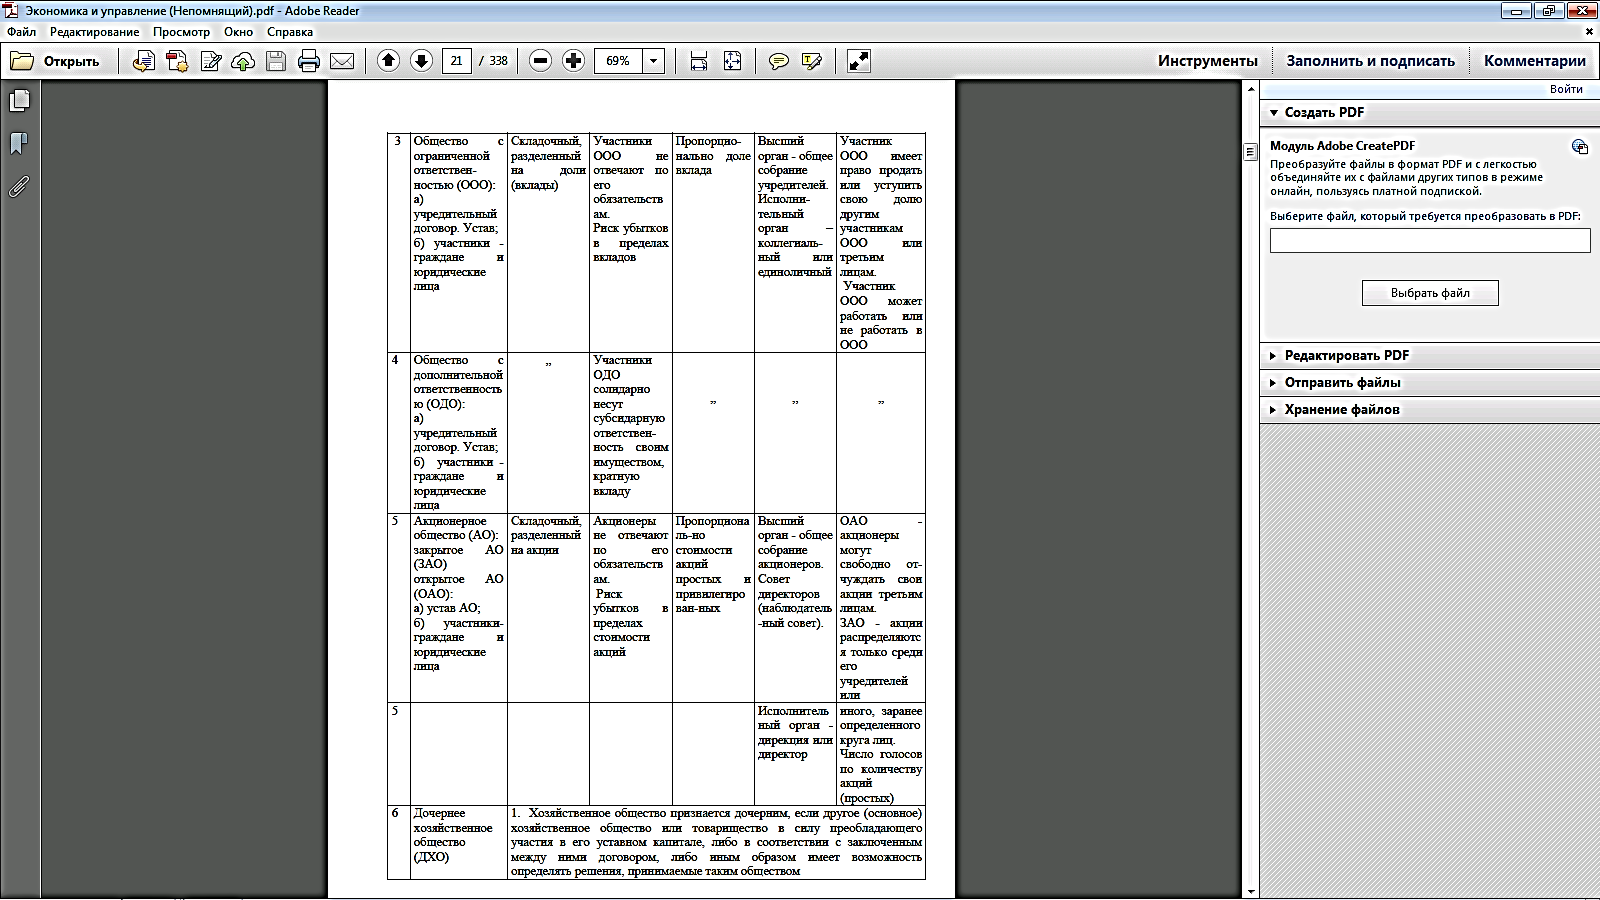Click the Открыть label button
The image size is (1600, 900).
point(72,61)
